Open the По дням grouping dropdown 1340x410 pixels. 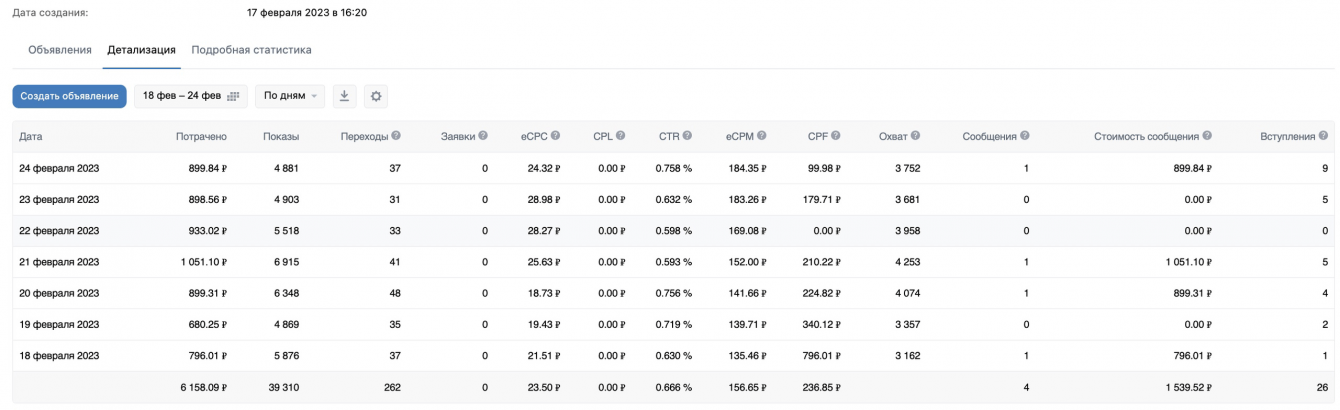(x=290, y=96)
